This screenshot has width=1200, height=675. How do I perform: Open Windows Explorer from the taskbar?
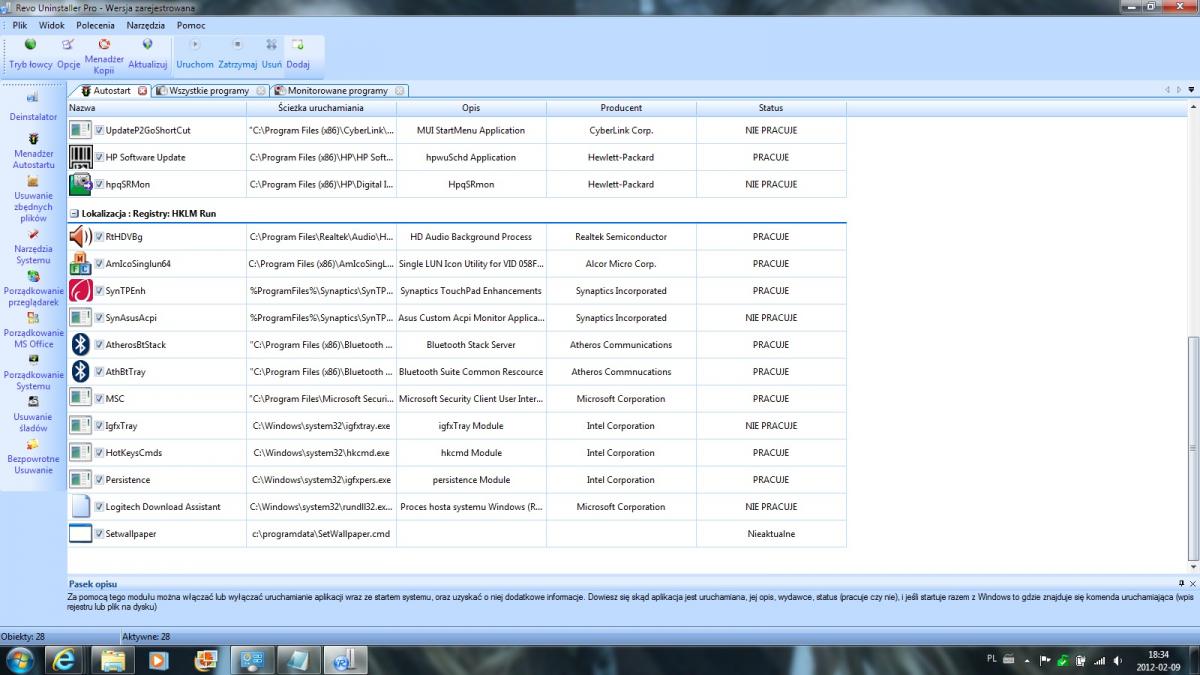[x=112, y=660]
